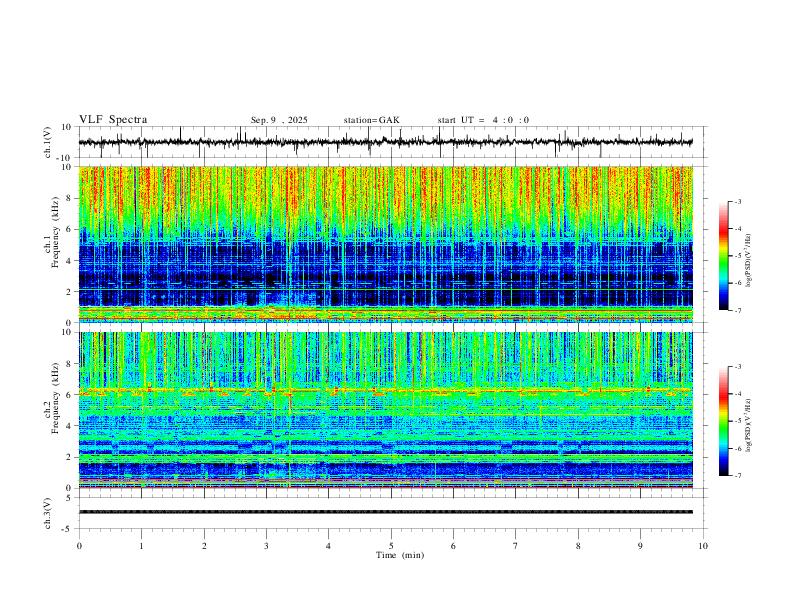Click time axis tick label "3"
This screenshot has width=792, height=612.
click(266, 546)
